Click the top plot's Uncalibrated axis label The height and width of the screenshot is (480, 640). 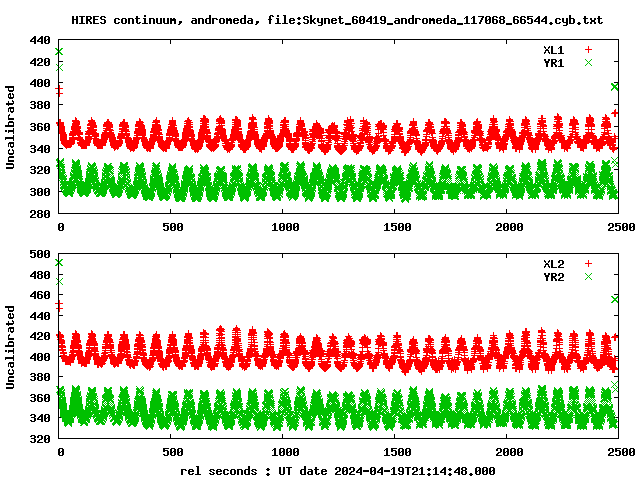click(11, 127)
